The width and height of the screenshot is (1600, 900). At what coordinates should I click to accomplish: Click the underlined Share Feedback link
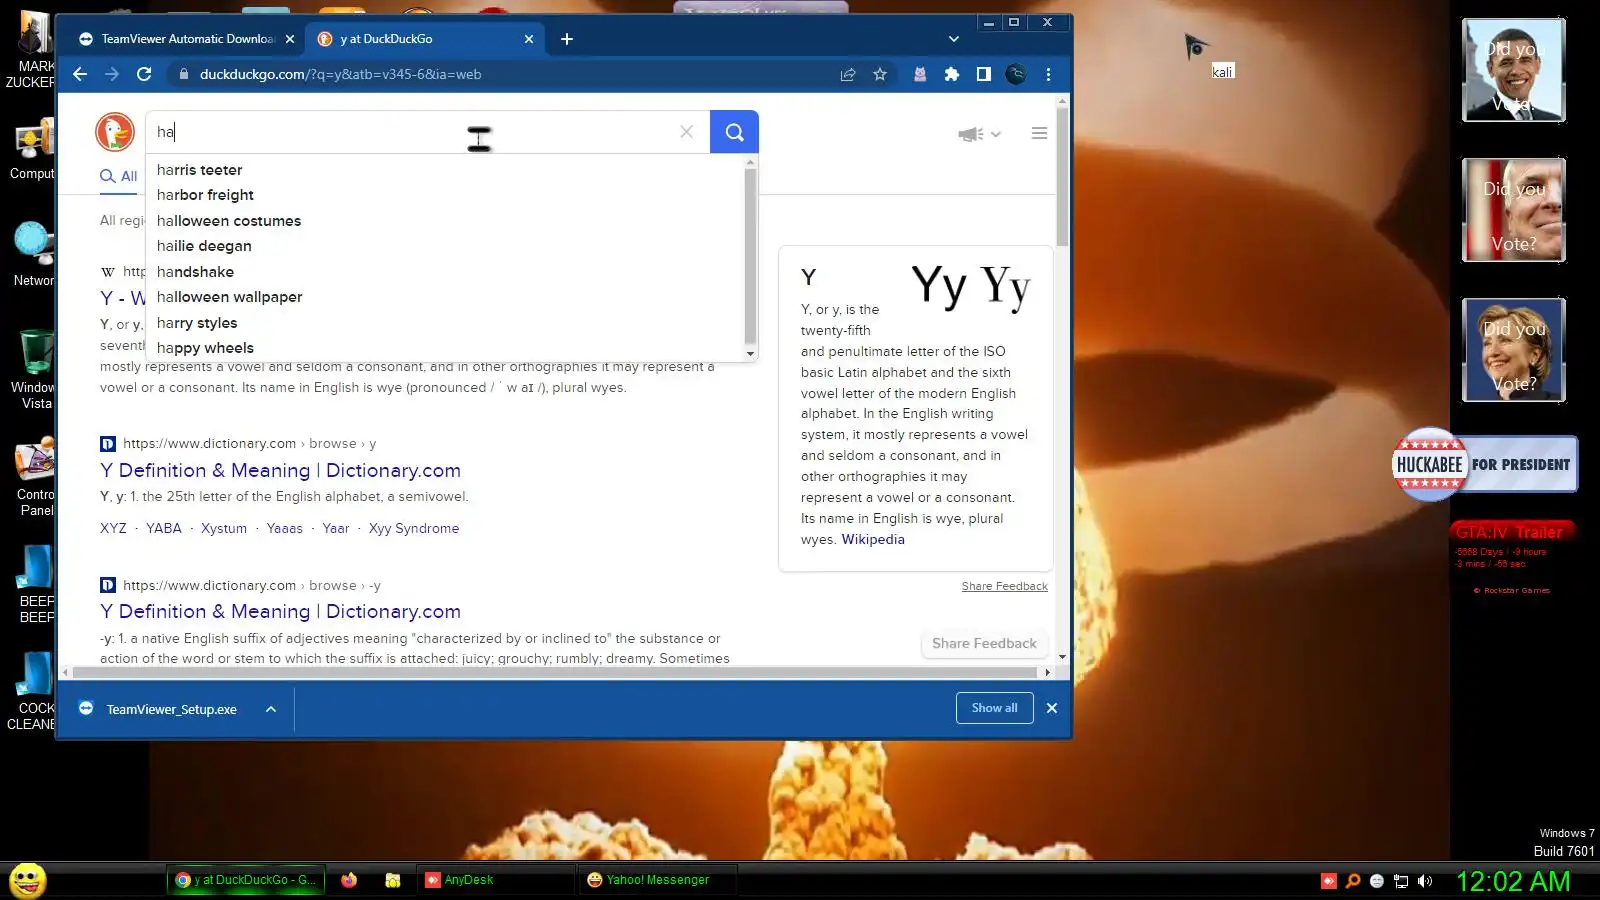coord(1004,587)
